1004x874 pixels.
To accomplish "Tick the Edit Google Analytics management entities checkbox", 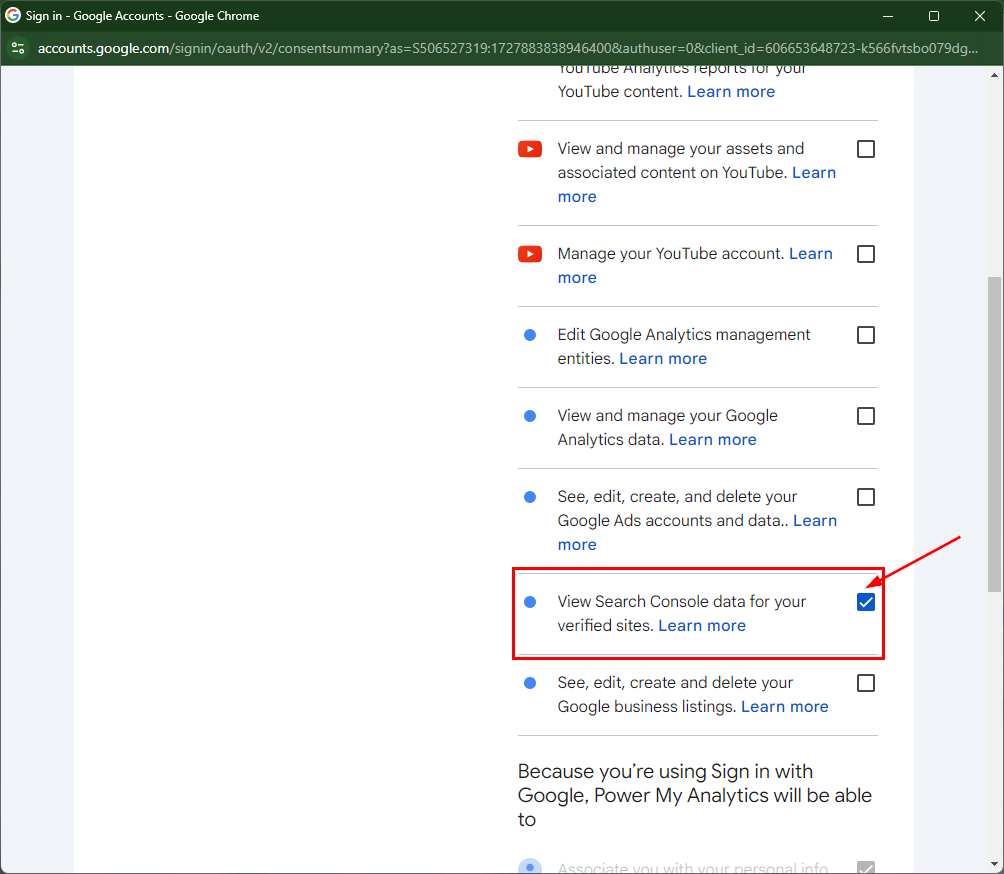I will coord(866,335).
